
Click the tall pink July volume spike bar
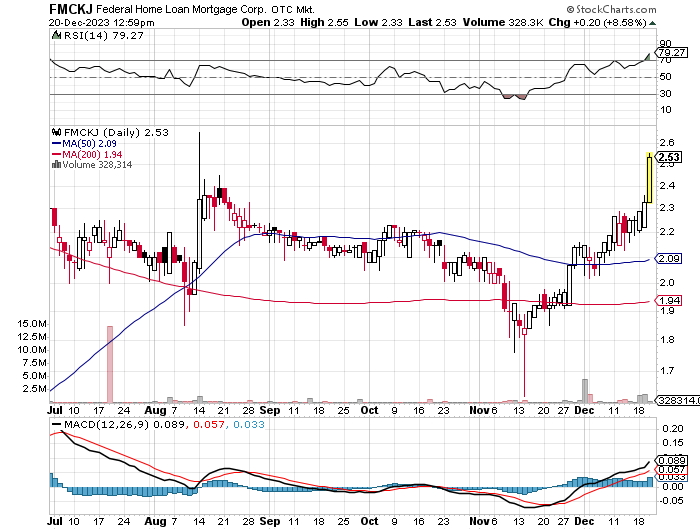tap(109, 364)
